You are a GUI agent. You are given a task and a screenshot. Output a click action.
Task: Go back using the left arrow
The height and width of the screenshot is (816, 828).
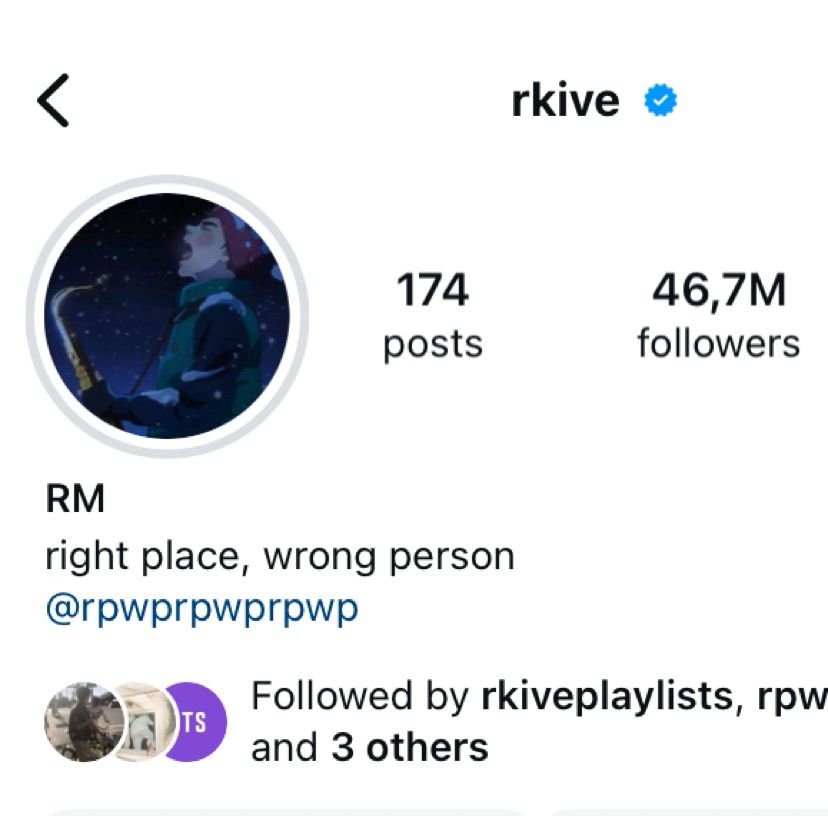pos(53,100)
